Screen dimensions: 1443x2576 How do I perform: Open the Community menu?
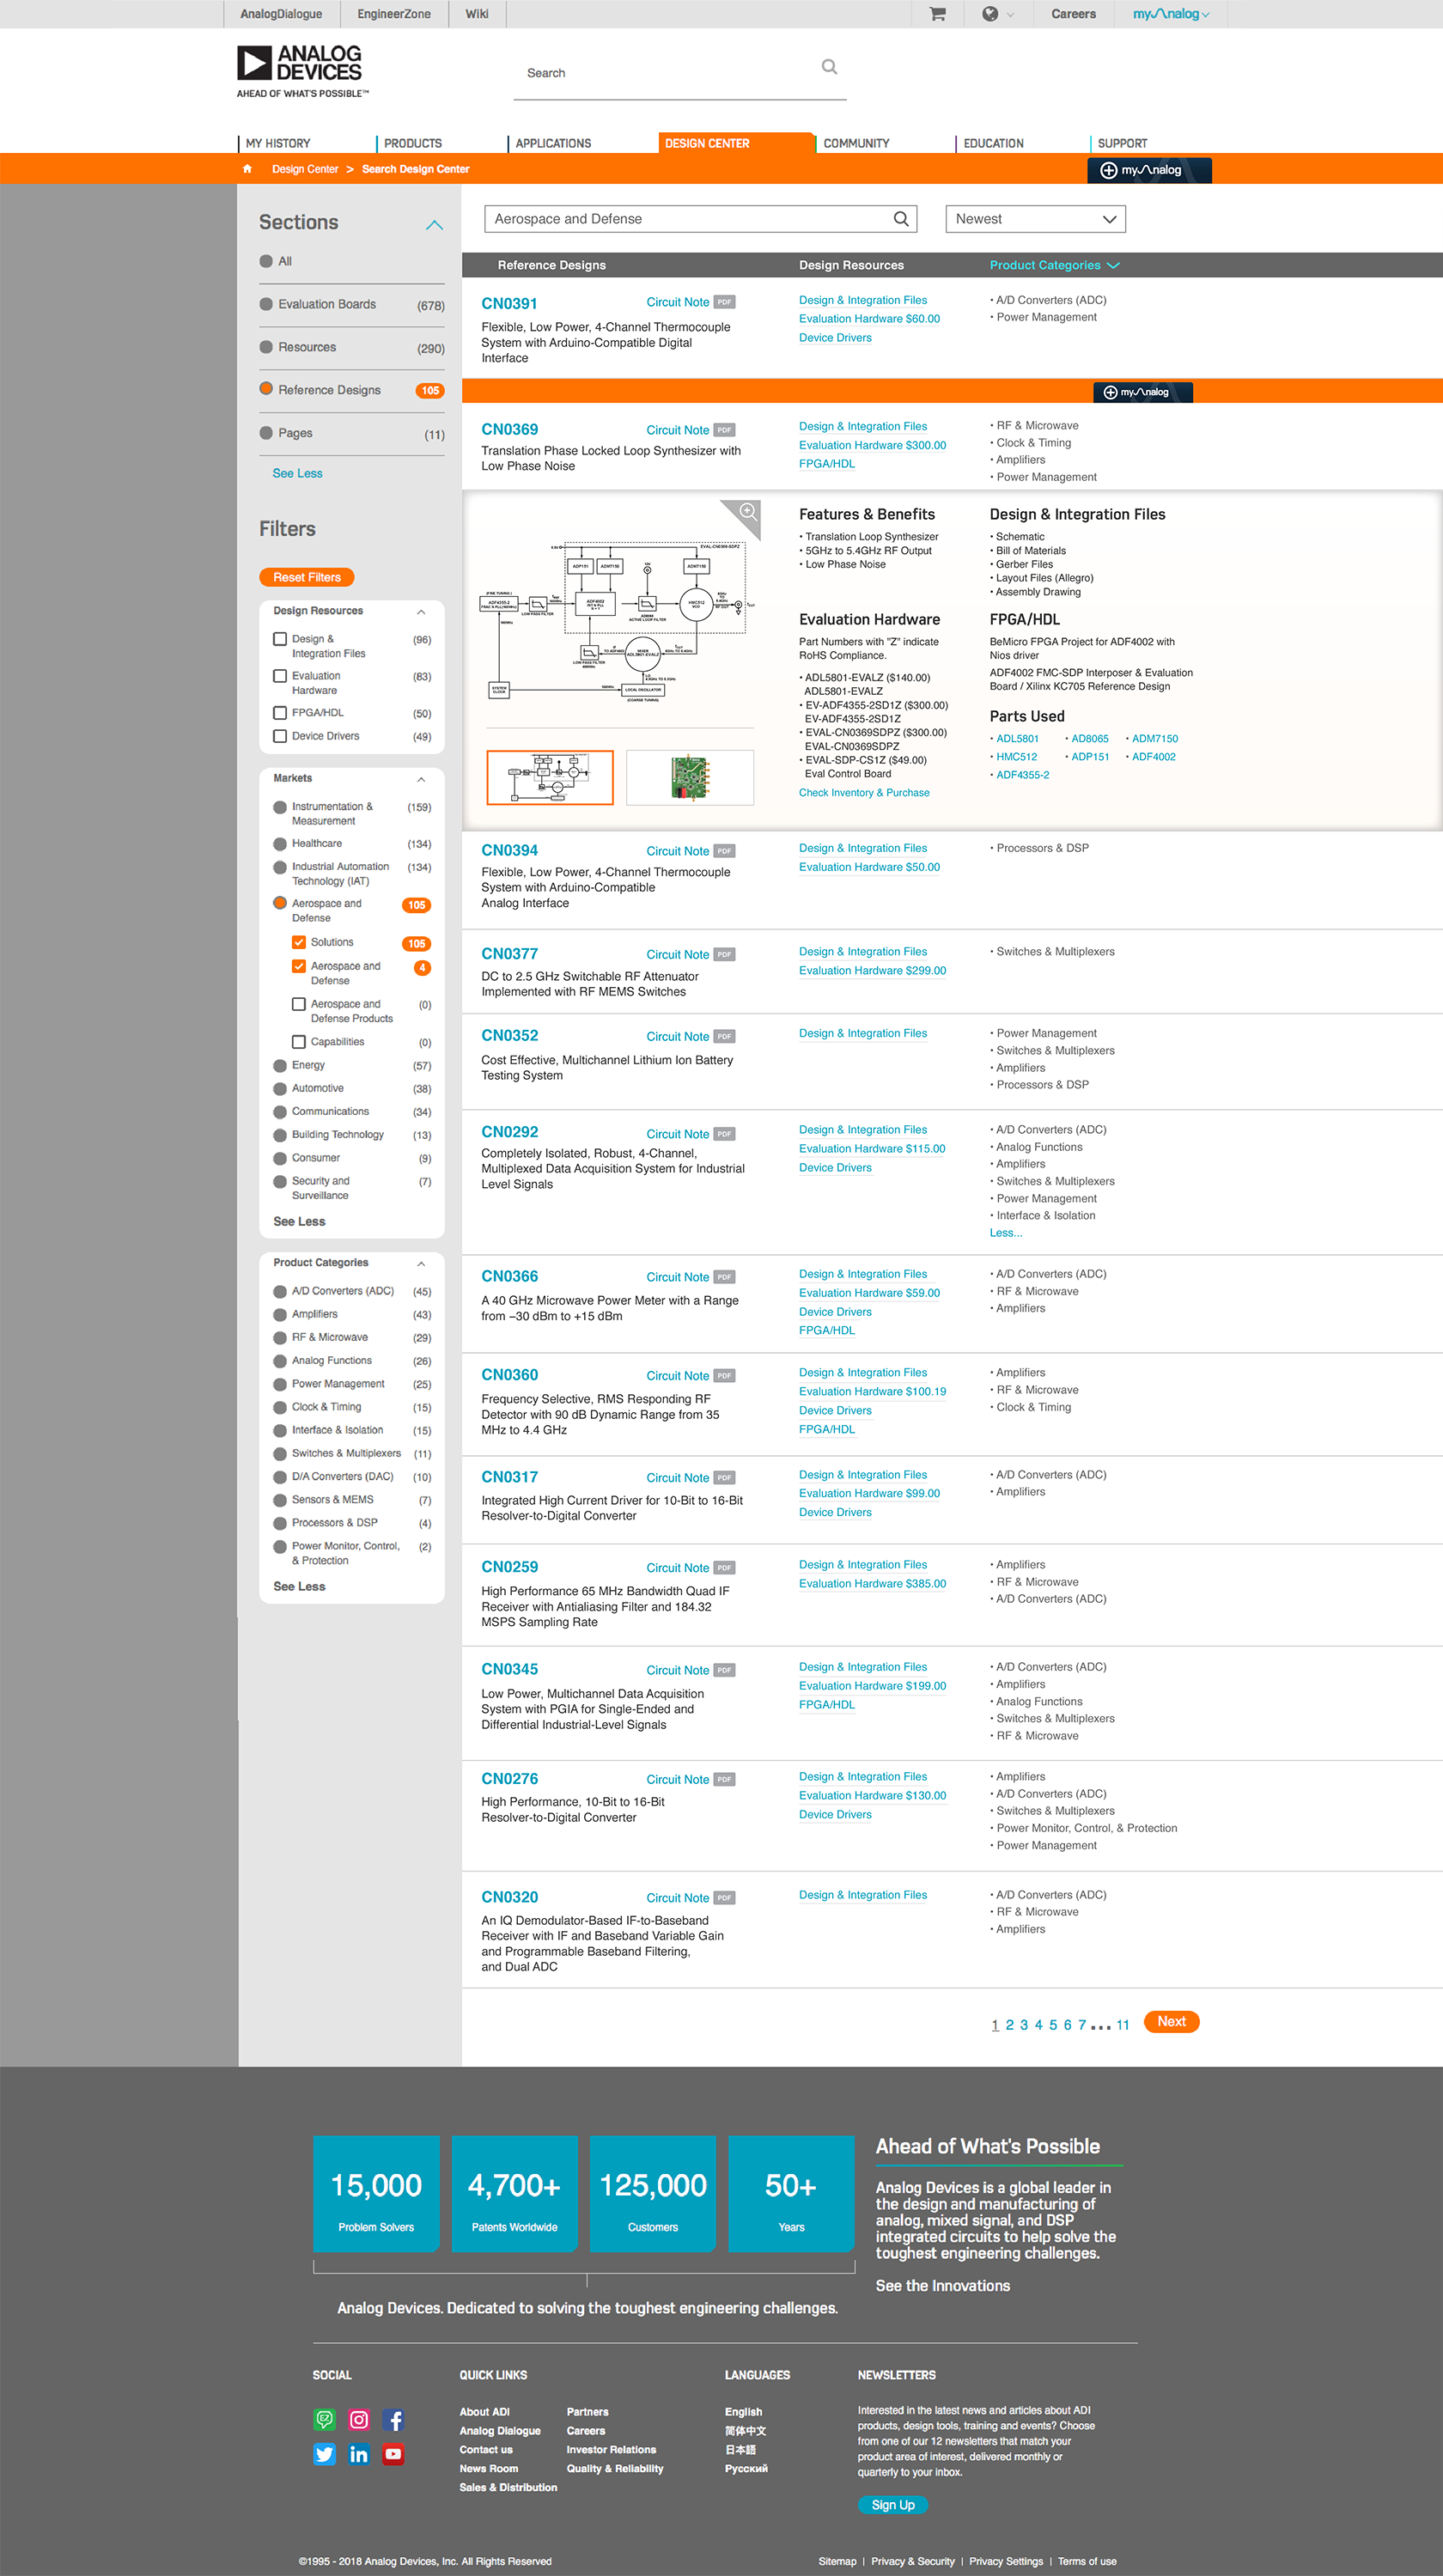856,143
